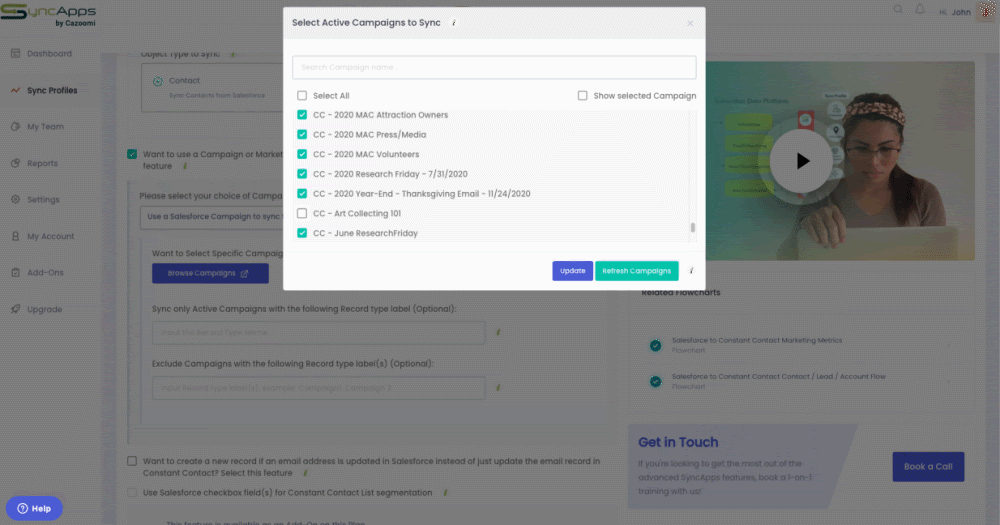Viewport: 1000px width, 525px height.
Task: Play the tutorial video
Action: click(801, 161)
